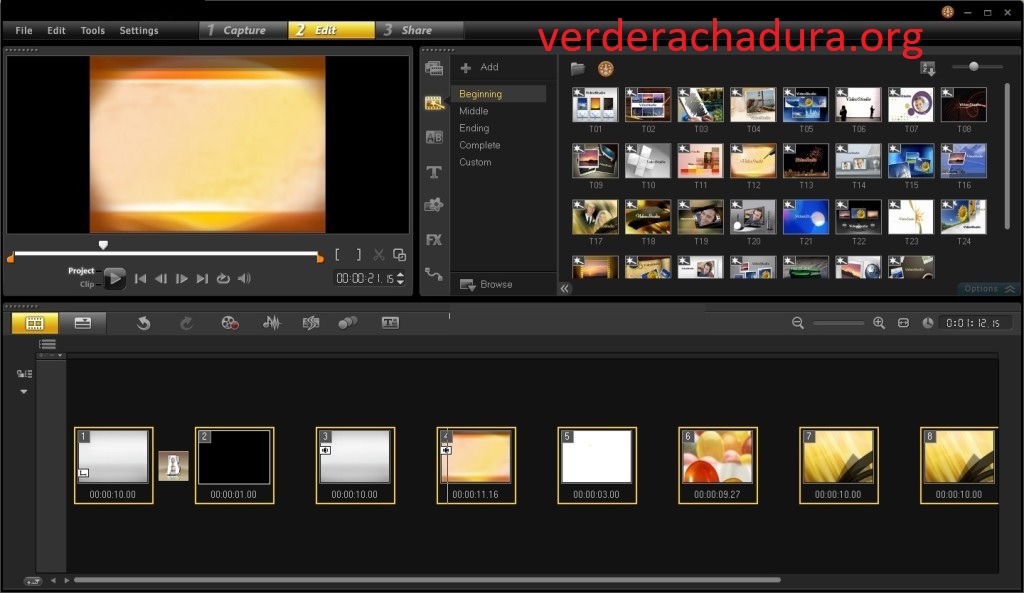Click the Undo arrow in timeline toolbar
Viewport: 1024px width, 593px height.
144,323
